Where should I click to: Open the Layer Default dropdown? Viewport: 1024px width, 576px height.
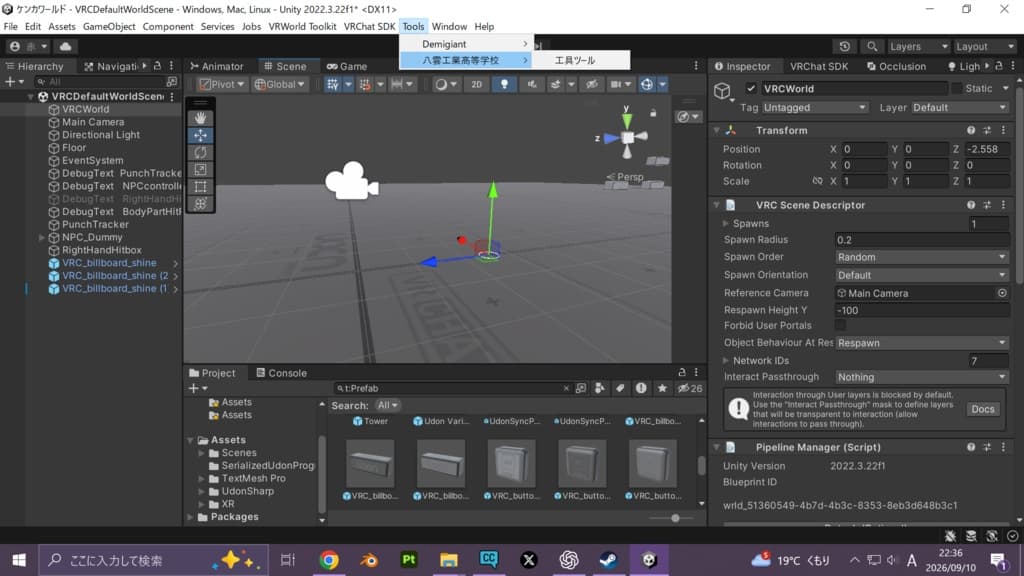pos(959,107)
